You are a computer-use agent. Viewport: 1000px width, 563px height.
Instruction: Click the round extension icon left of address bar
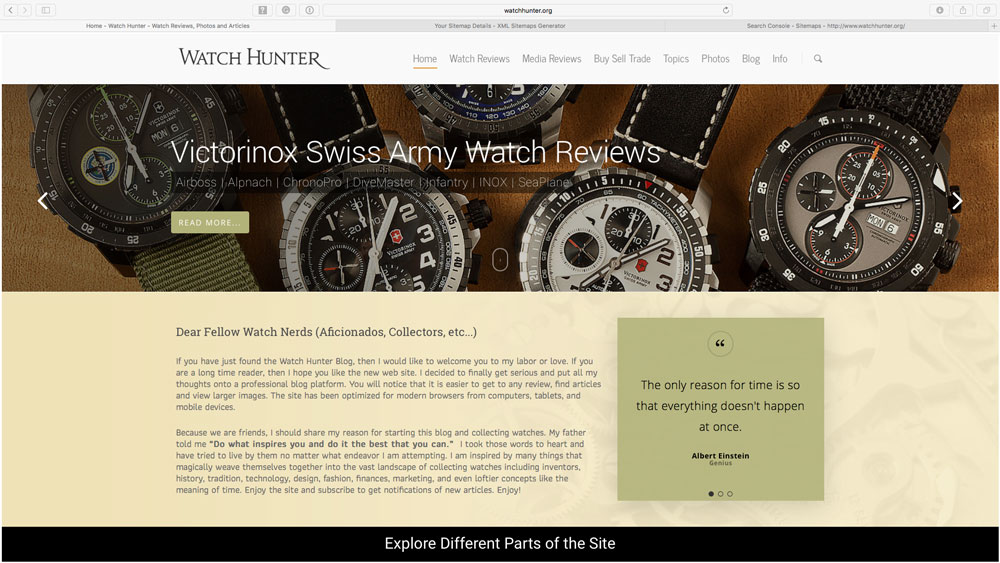pyautogui.click(x=286, y=10)
